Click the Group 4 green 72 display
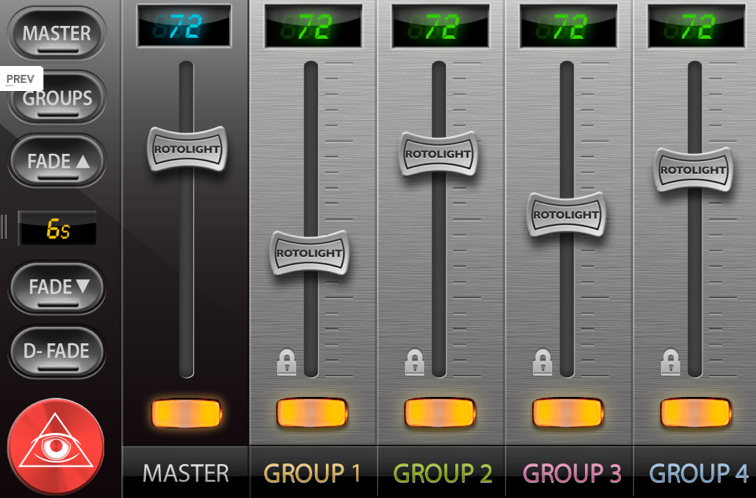Viewport: 756px width, 498px height. tap(697, 26)
